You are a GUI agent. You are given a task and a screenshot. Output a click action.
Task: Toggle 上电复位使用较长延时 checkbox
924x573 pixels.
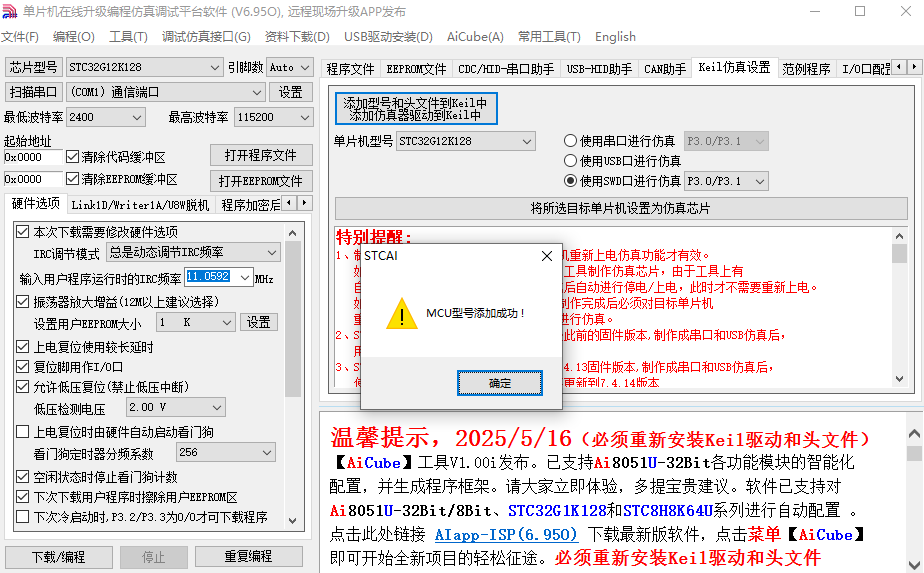[x=22, y=347]
